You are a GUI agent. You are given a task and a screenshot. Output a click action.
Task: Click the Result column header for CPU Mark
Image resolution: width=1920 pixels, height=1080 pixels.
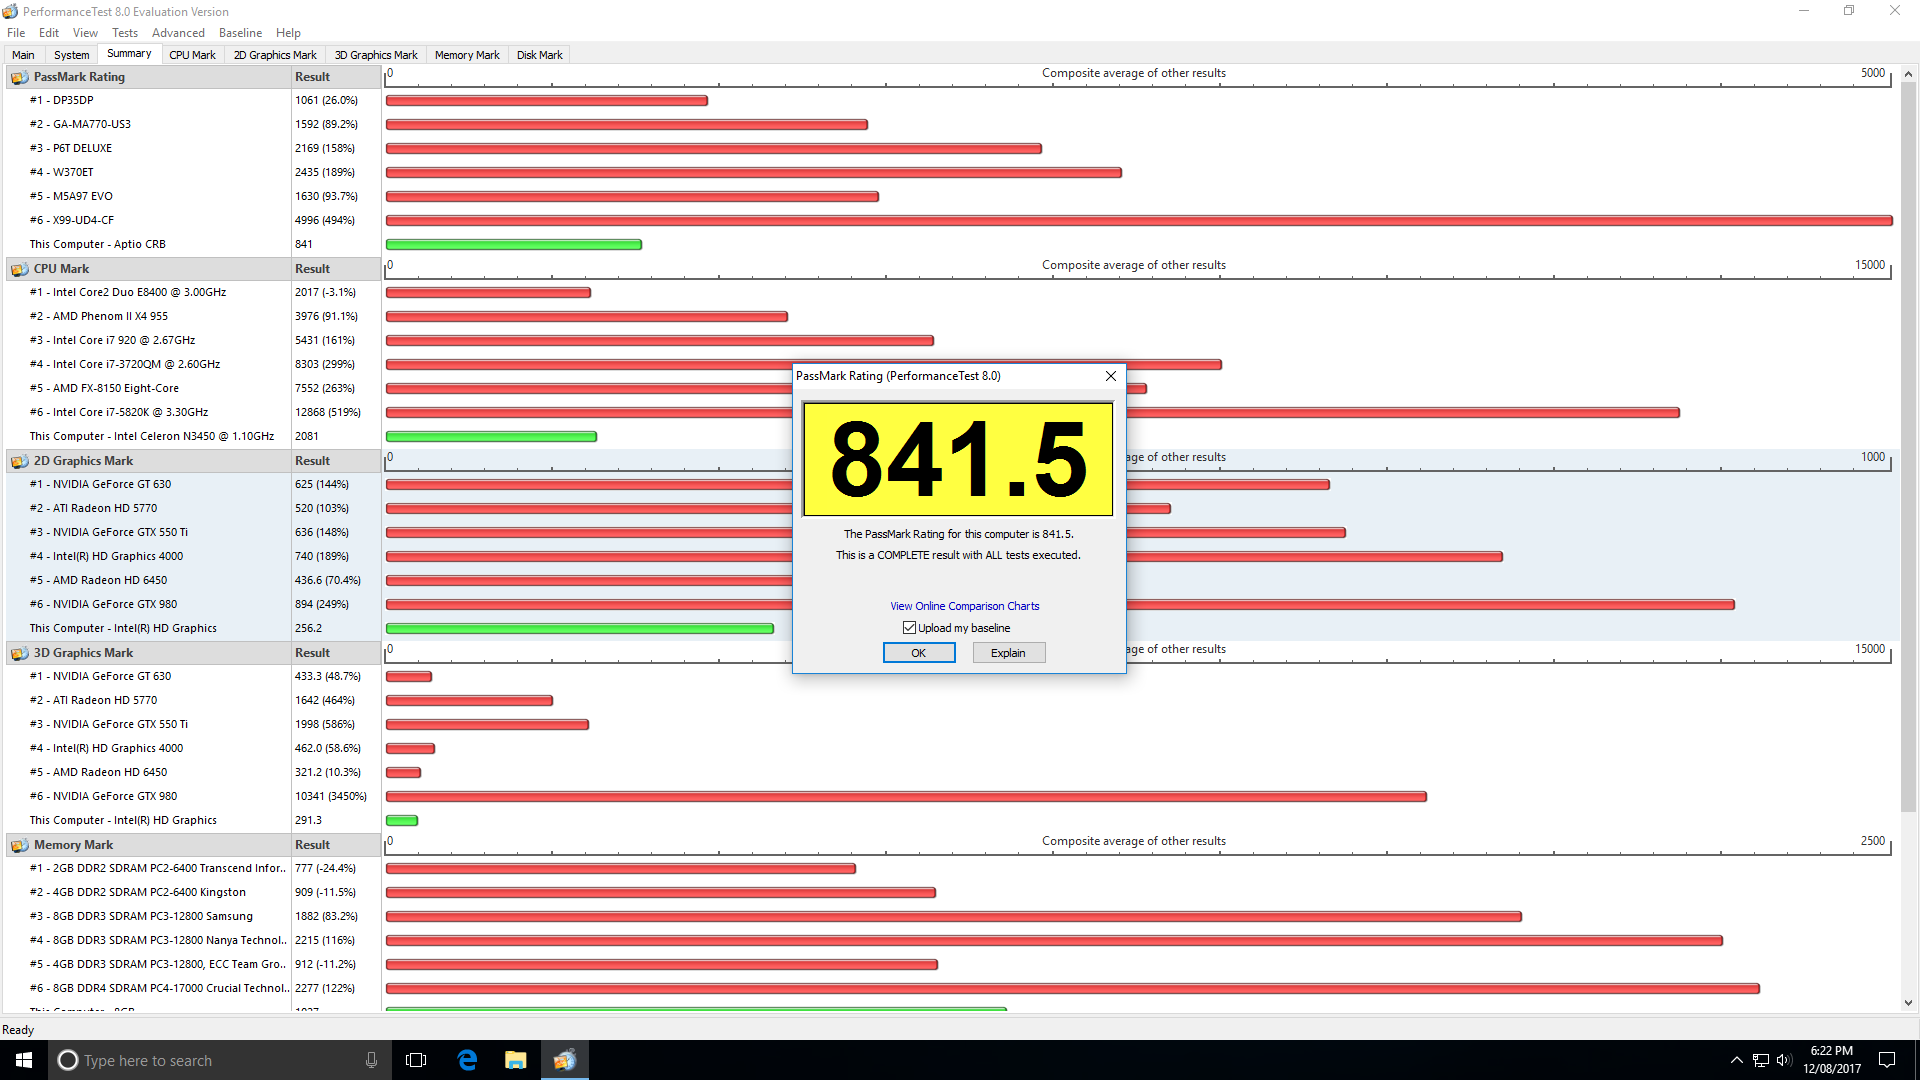click(336, 269)
